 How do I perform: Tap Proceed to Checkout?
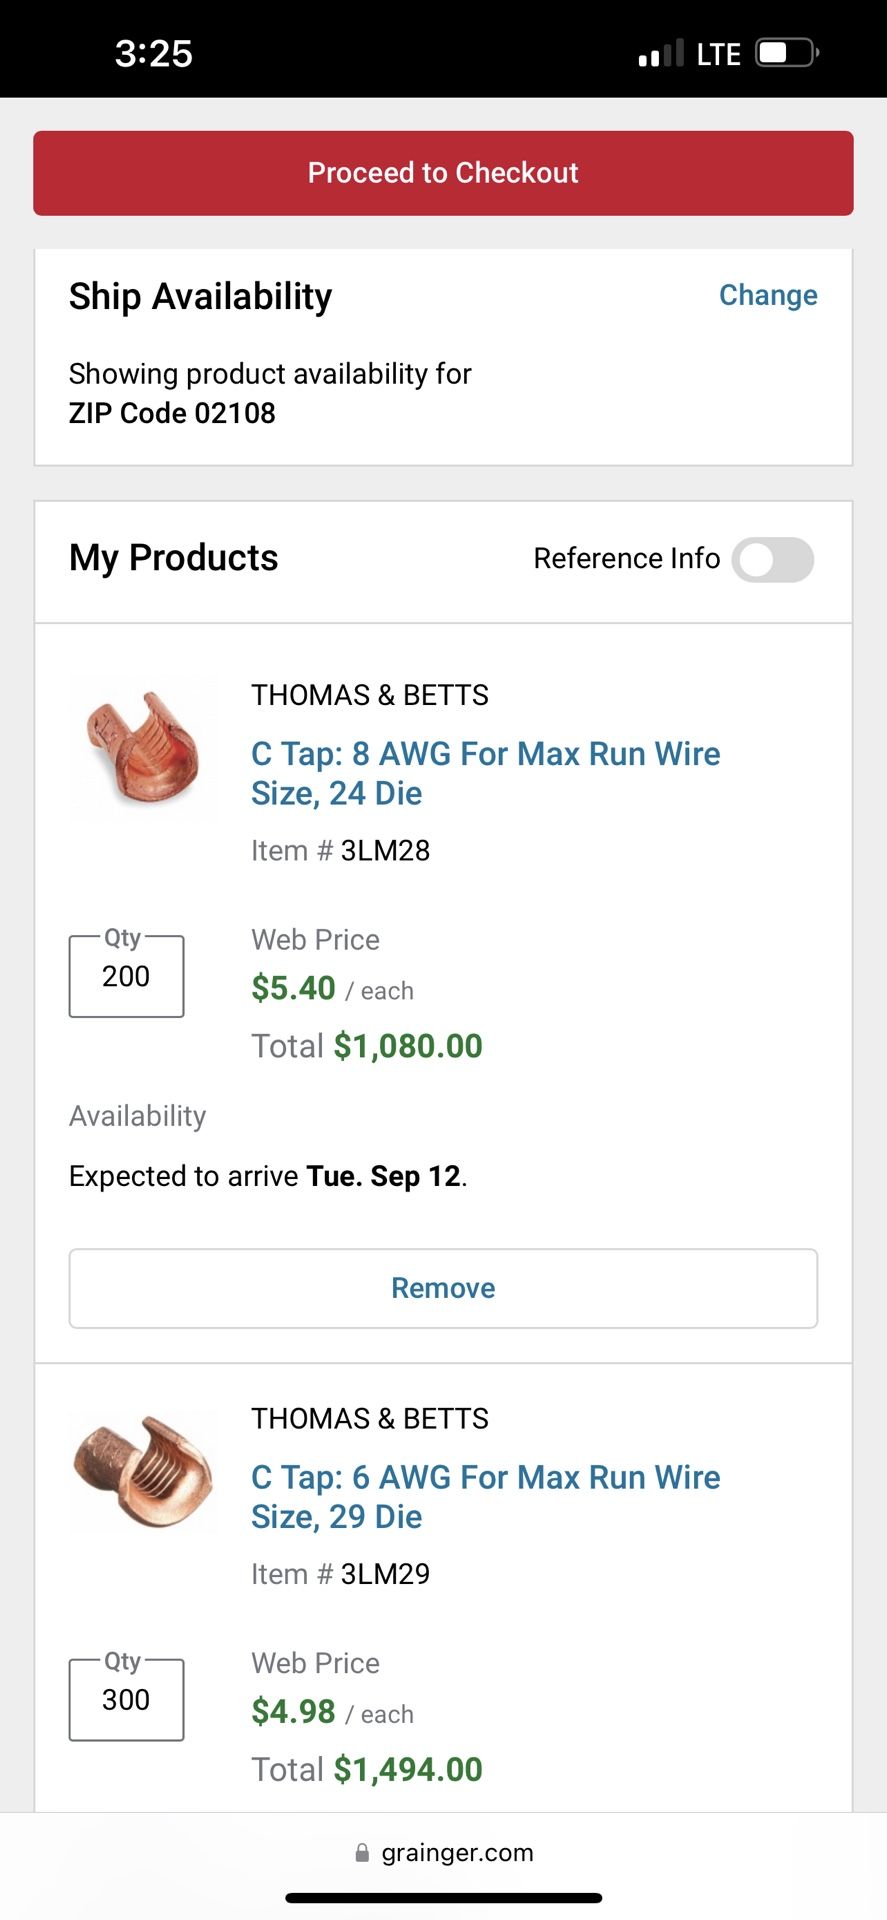(443, 172)
